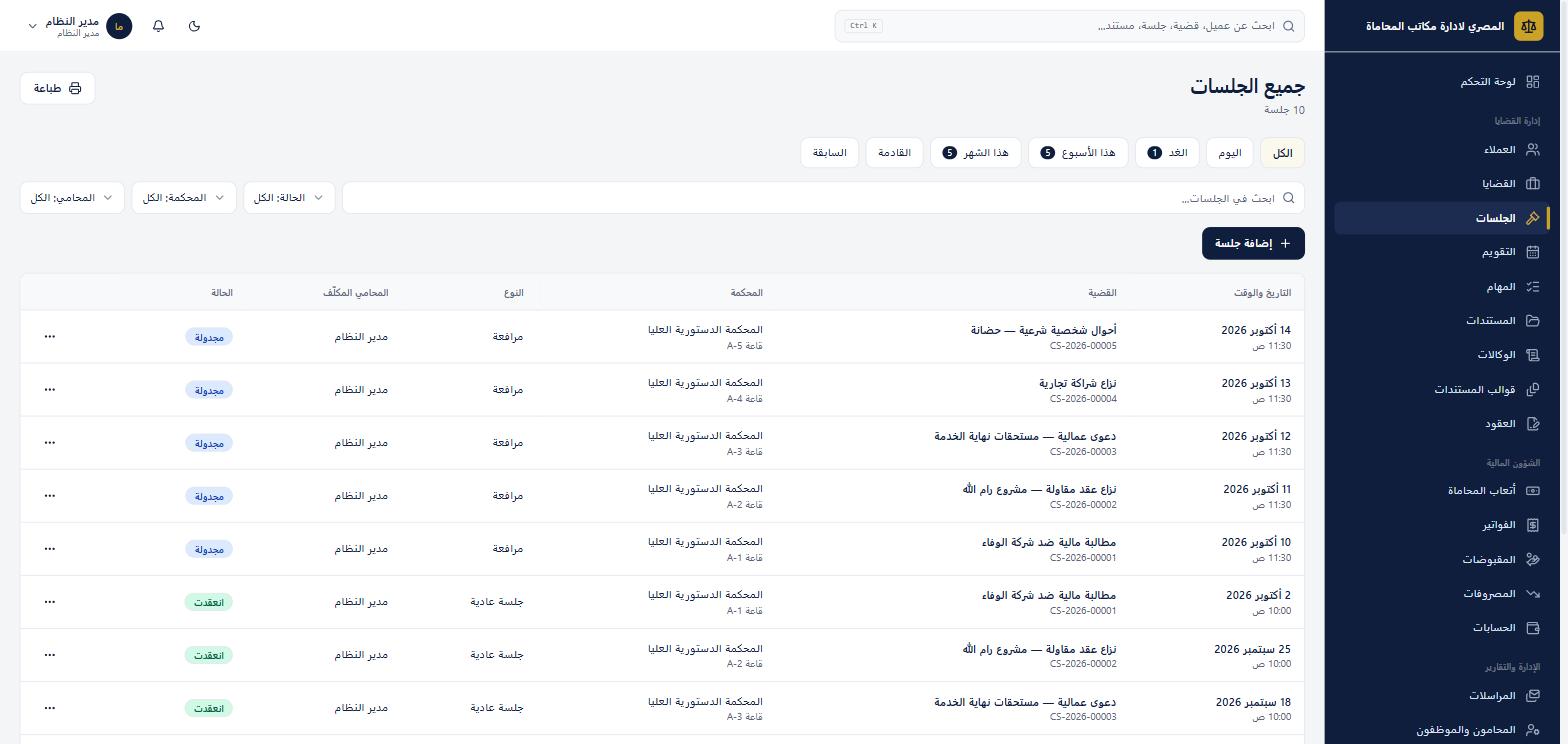Click the user avatar in the header
The width and height of the screenshot is (1568, 744).
tap(119, 26)
